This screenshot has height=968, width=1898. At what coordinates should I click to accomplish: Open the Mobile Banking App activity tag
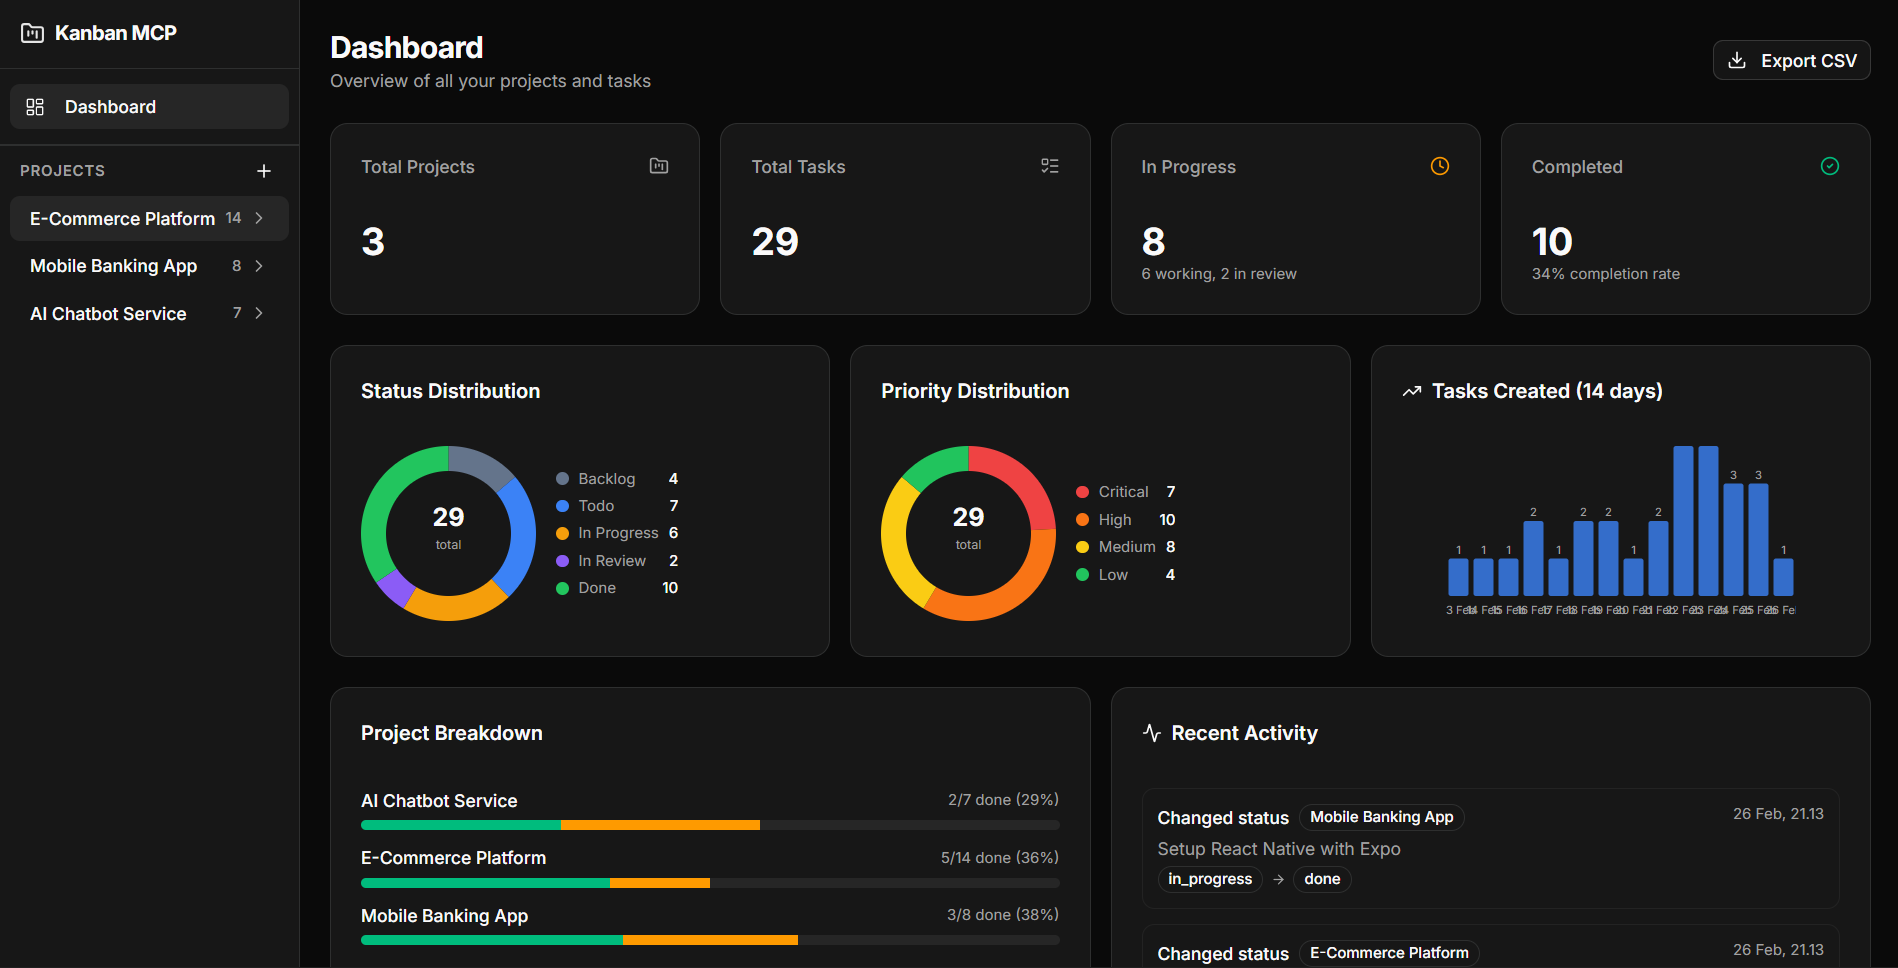pyautogui.click(x=1381, y=817)
